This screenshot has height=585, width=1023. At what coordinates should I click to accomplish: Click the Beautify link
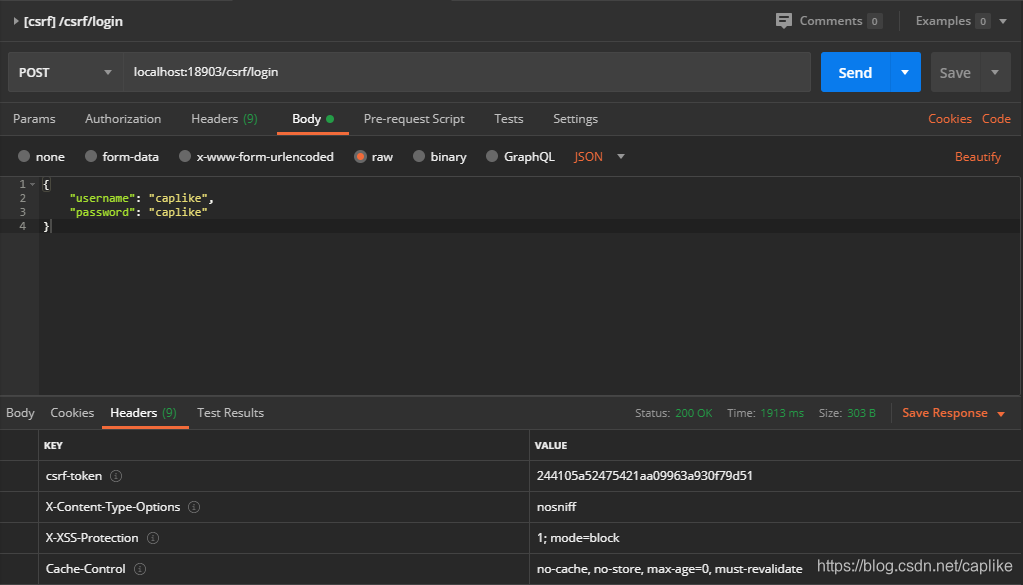pos(977,156)
